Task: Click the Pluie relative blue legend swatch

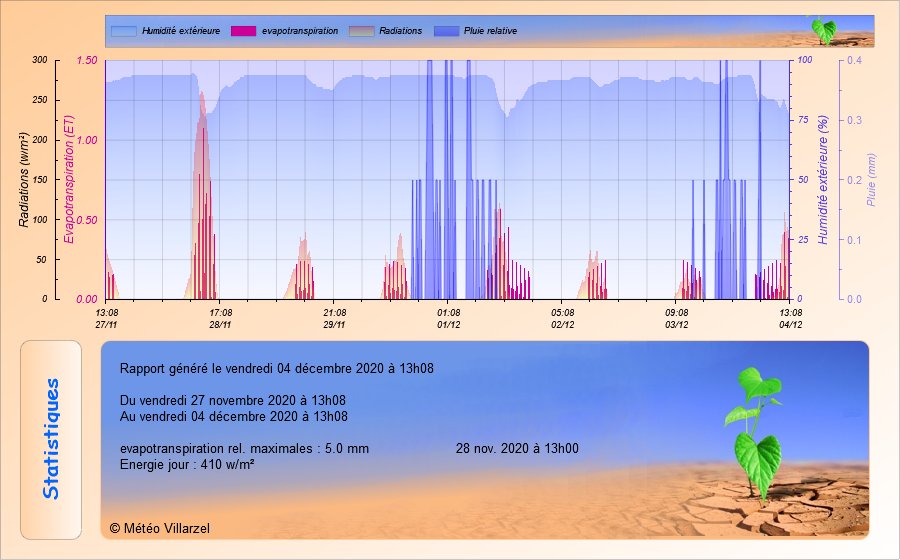Action: (447, 31)
